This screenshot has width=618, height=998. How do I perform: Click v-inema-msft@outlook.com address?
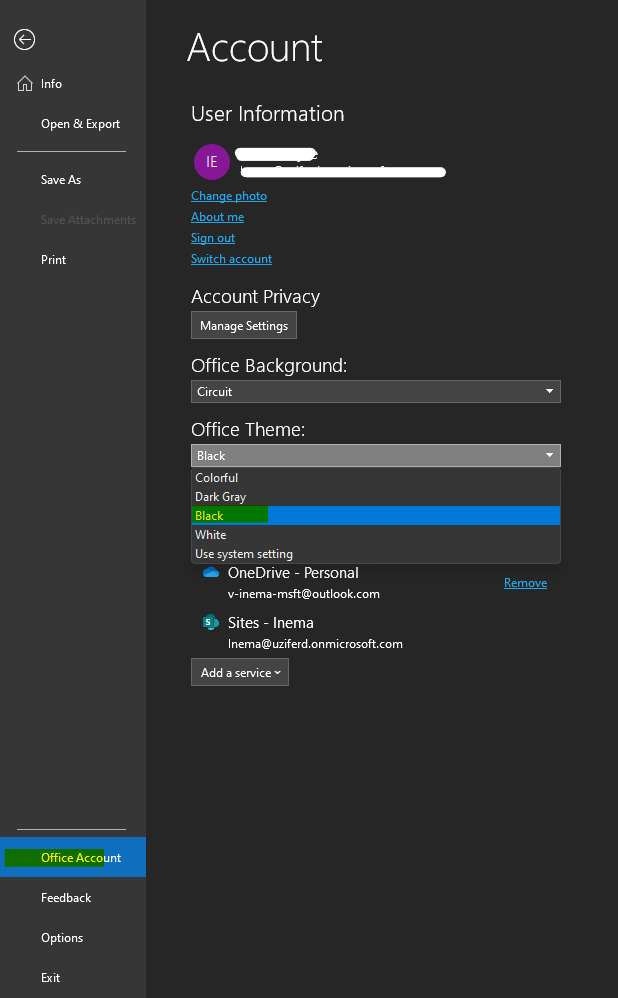pyautogui.click(x=304, y=594)
